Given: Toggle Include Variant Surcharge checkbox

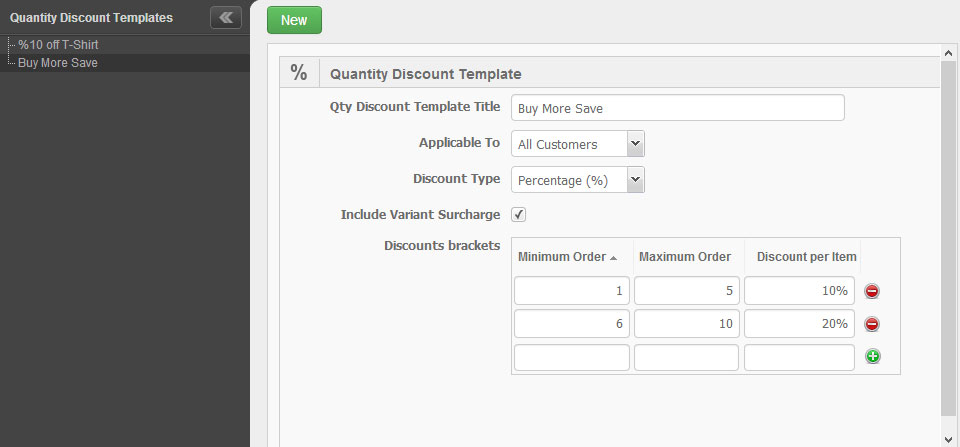Looking at the screenshot, I should [519, 214].
